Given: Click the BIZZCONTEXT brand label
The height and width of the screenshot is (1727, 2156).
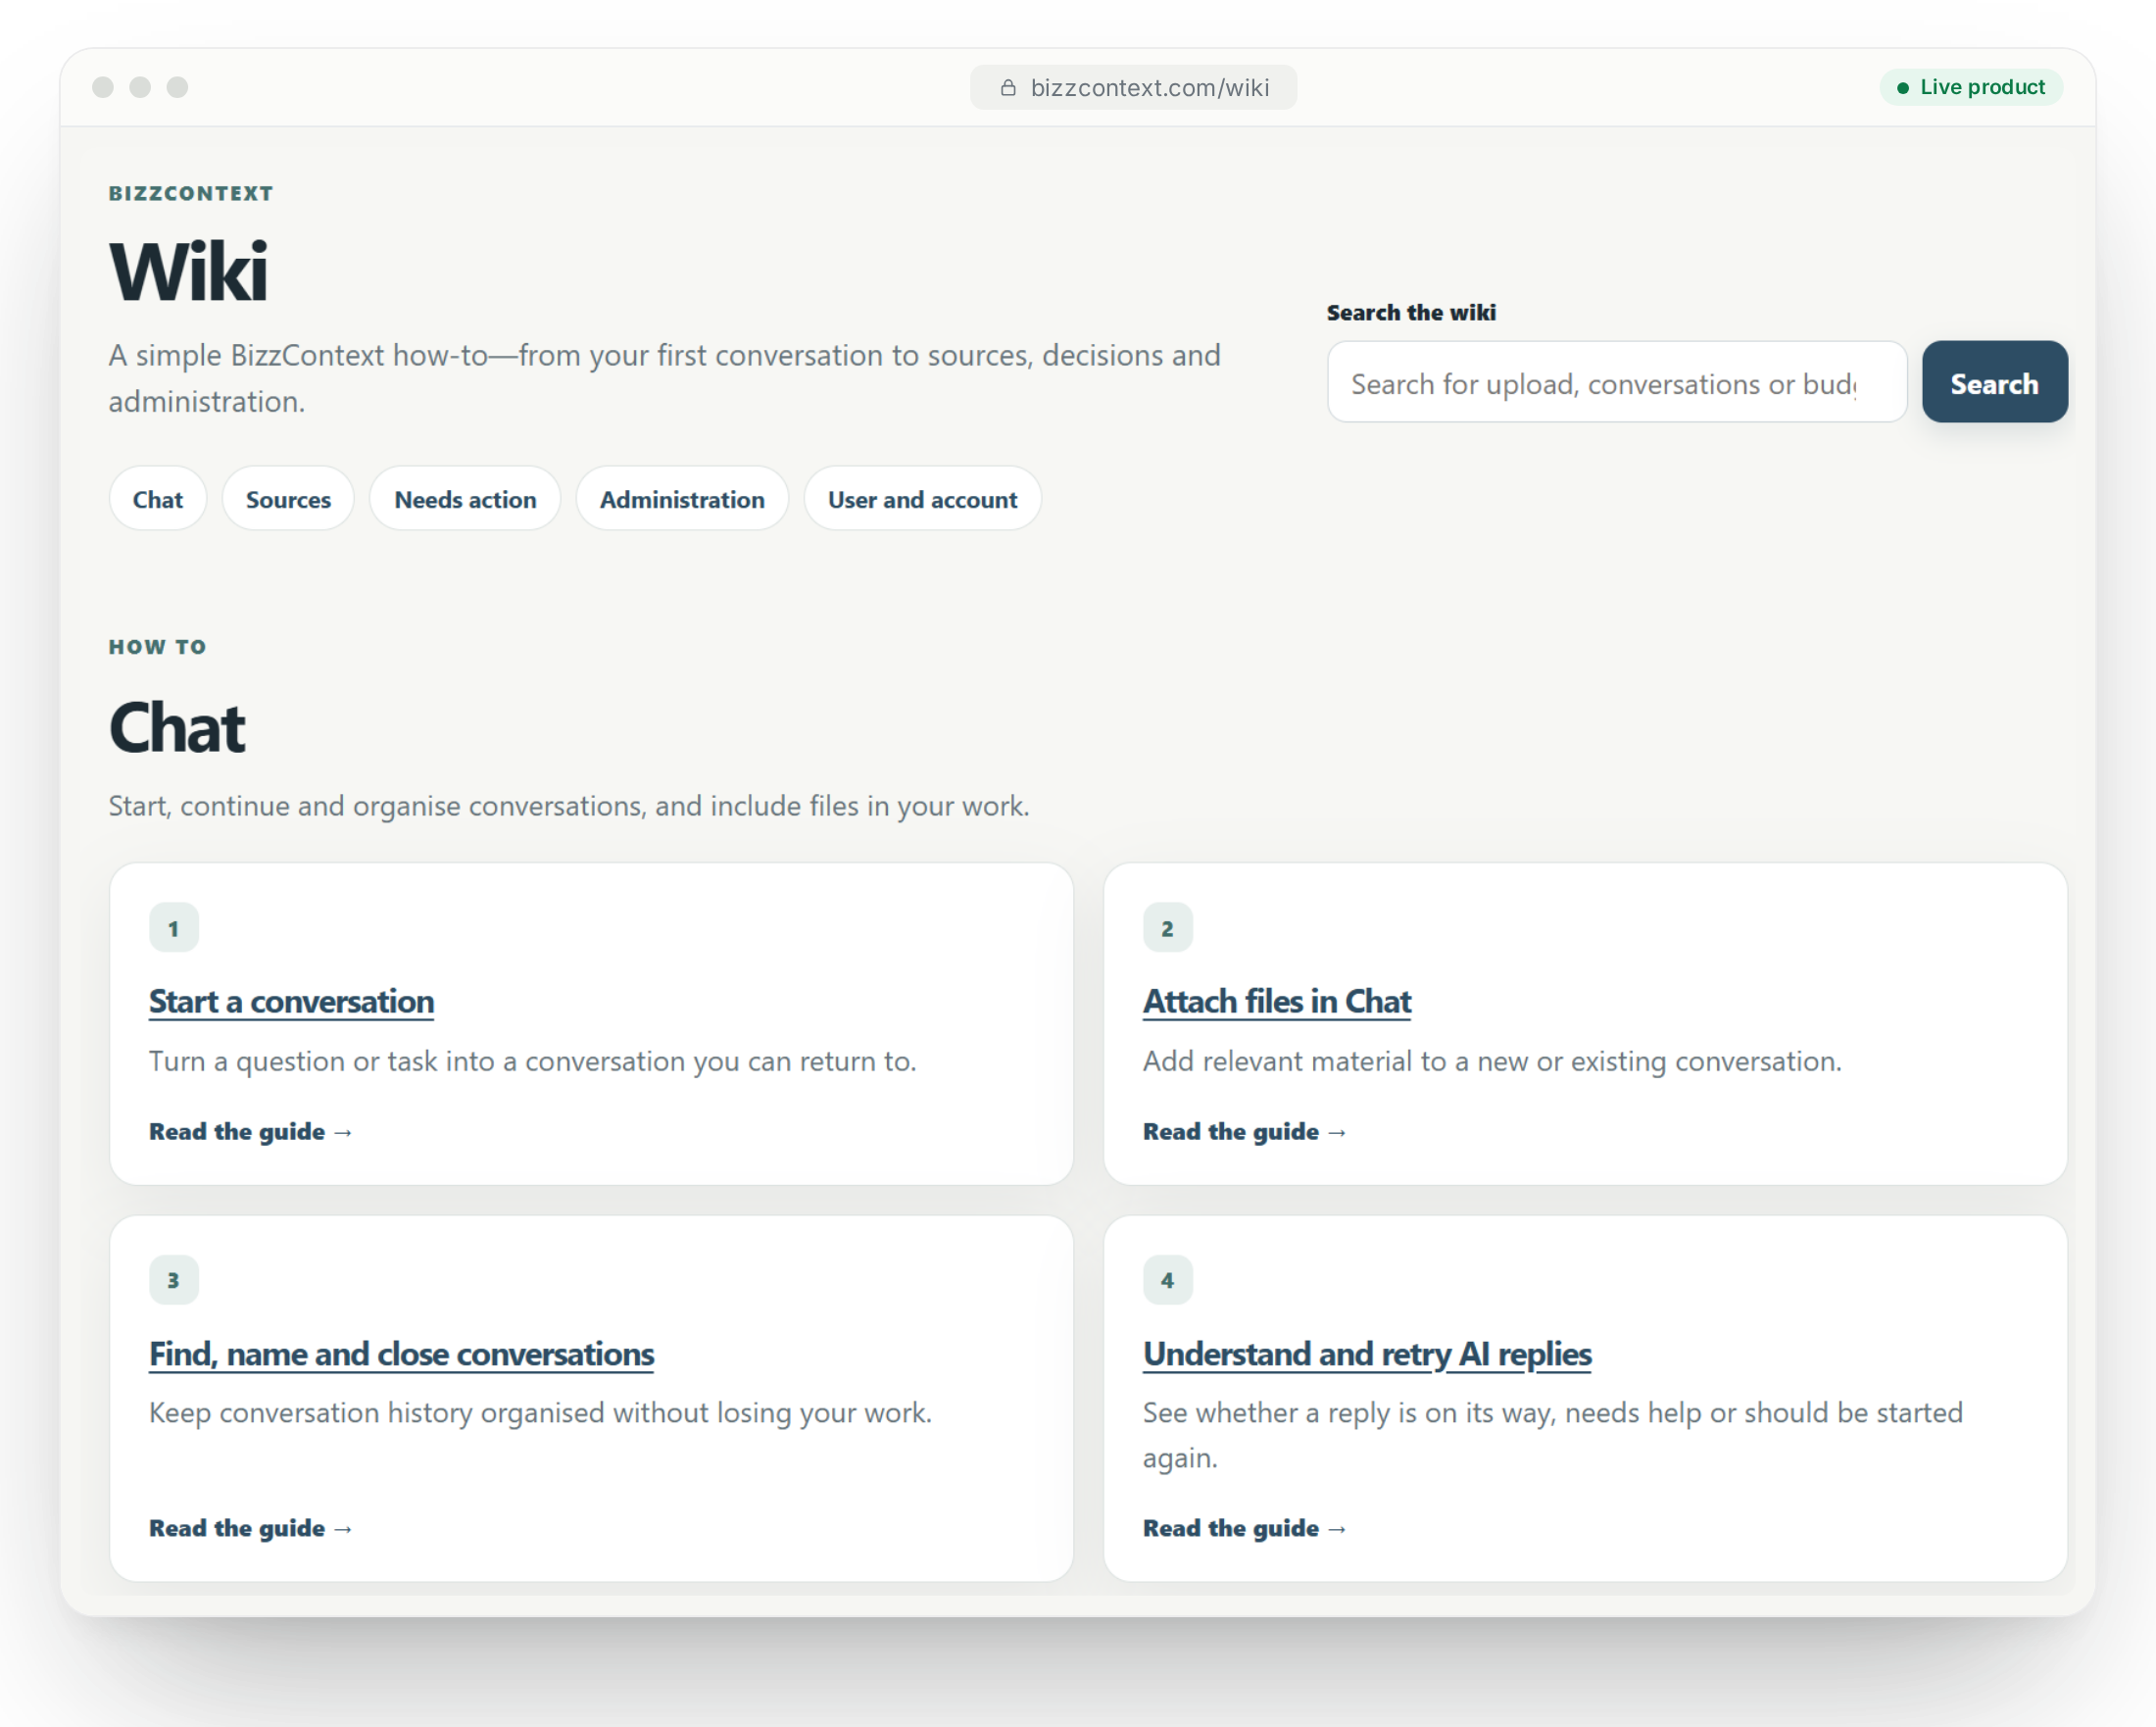Looking at the screenshot, I should point(191,193).
